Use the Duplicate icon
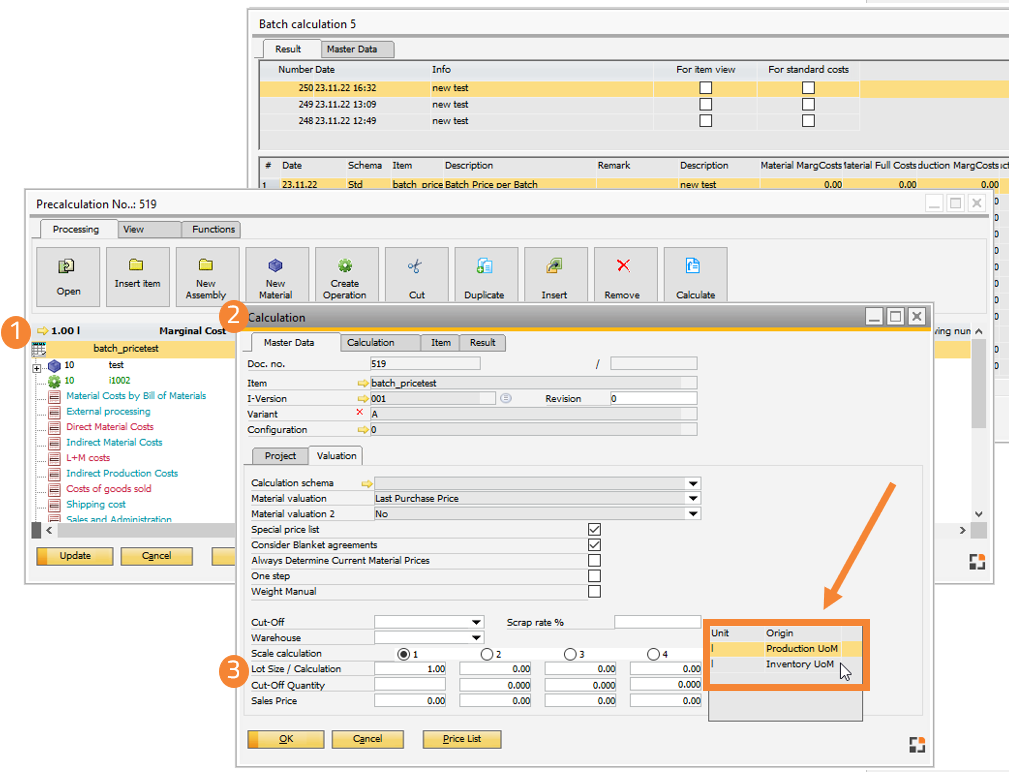Viewport: 1009px width, 772px height. (486, 274)
